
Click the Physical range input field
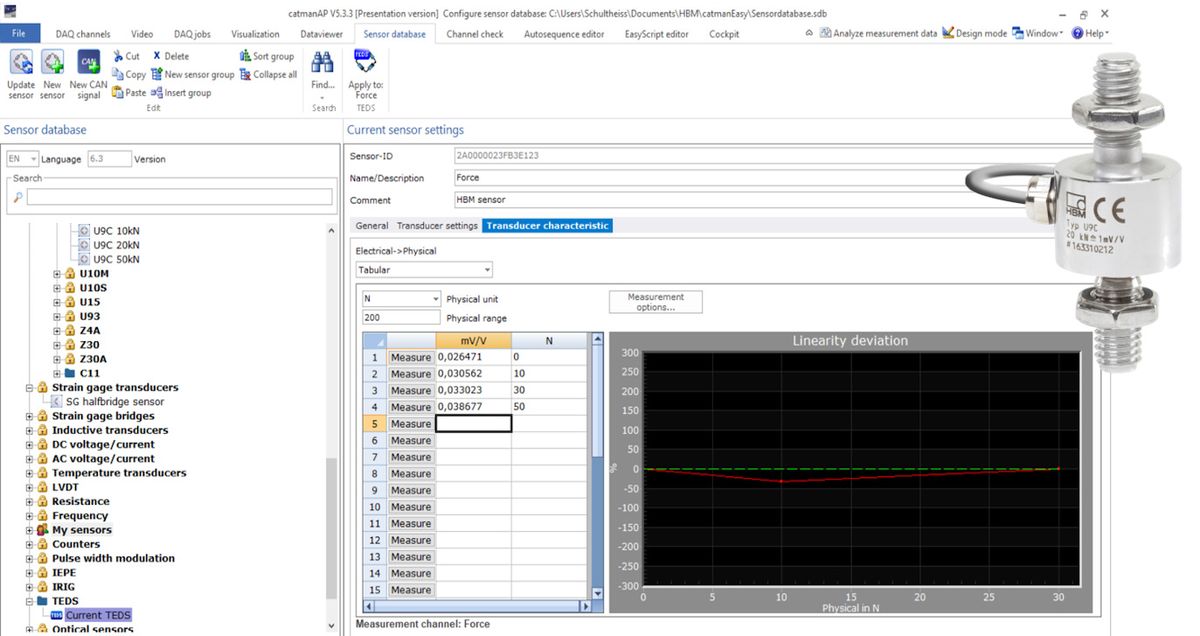pos(401,318)
